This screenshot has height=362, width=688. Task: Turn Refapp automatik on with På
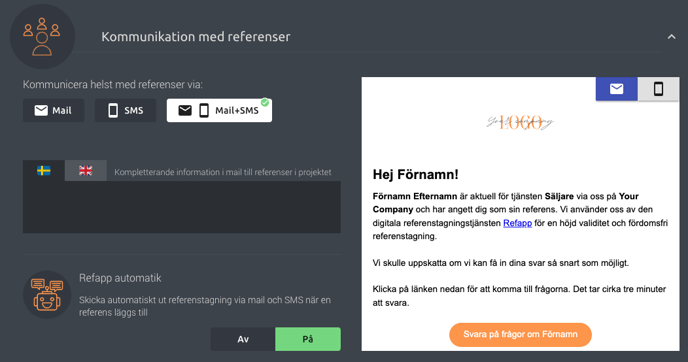(308, 339)
